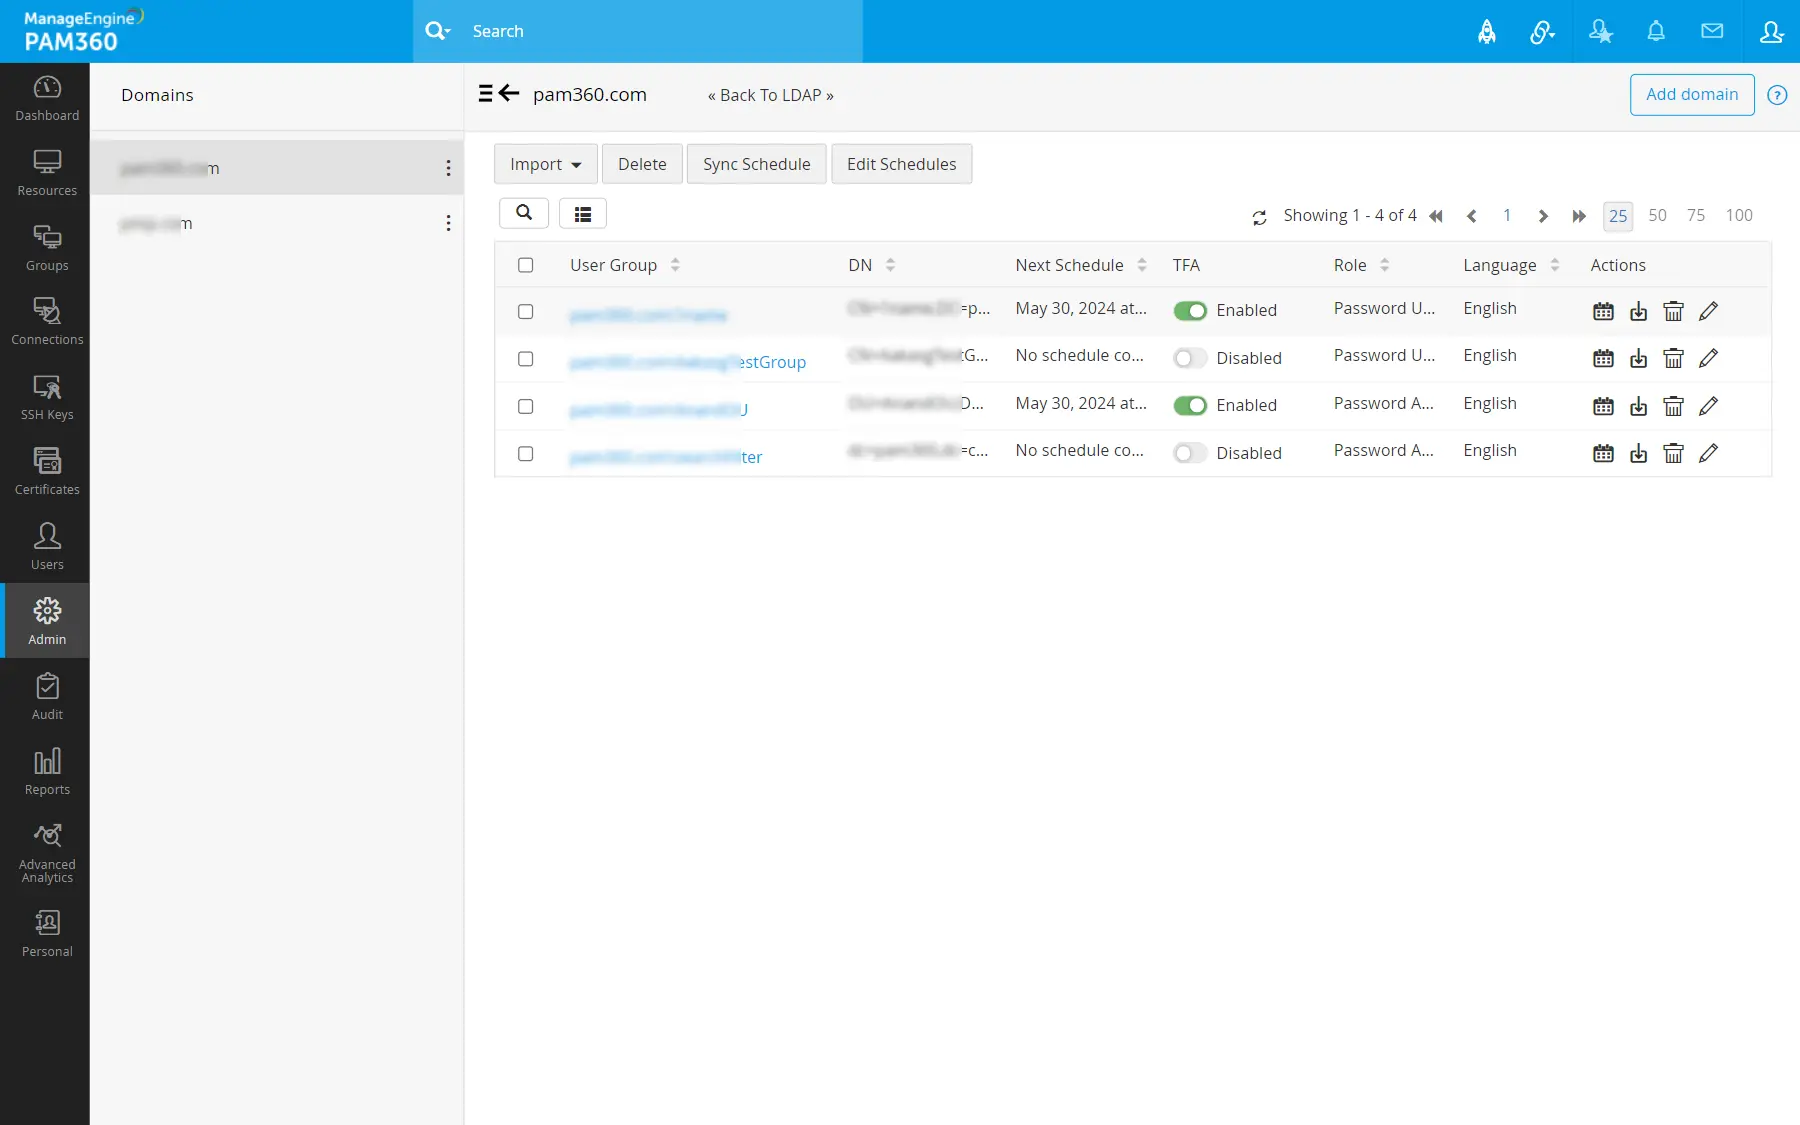Enable TFA for the second user group

1189,358
